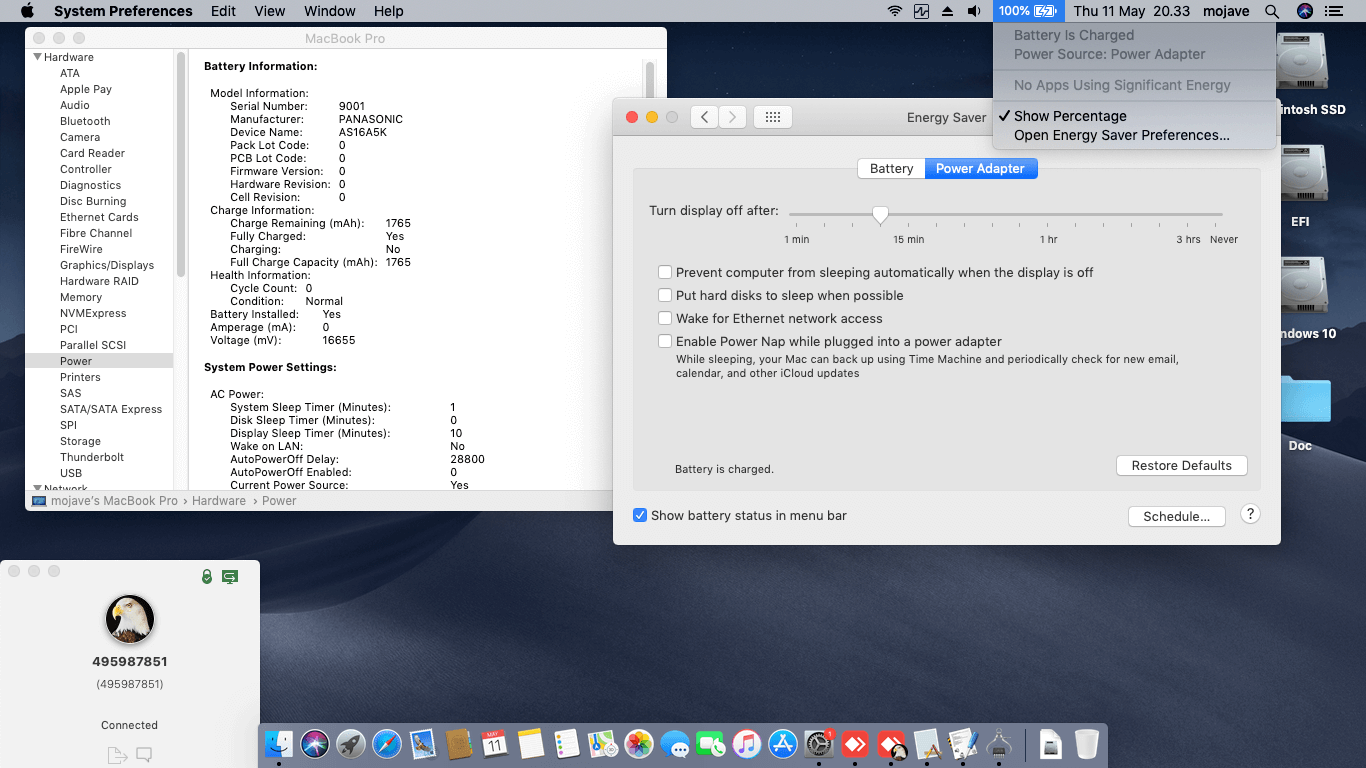1366x768 pixels.
Task: Click the eagle avatar in AnyDesk window
Action: click(130, 619)
